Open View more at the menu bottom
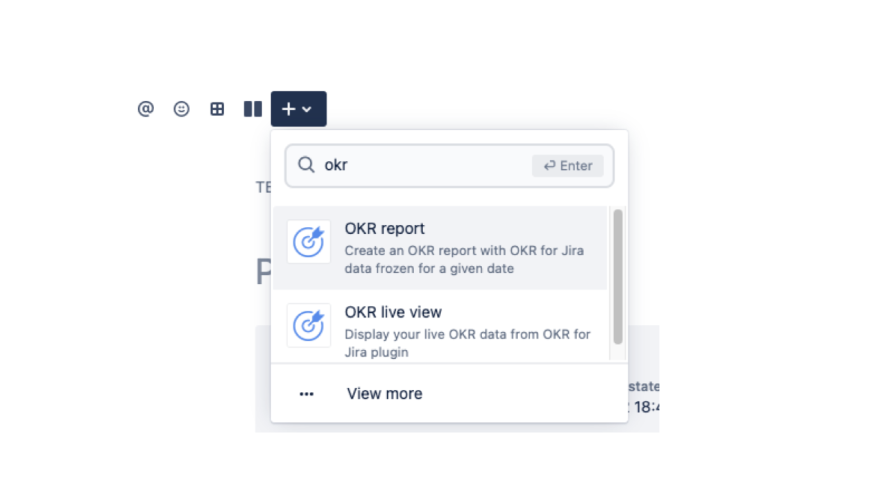The width and height of the screenshot is (870, 495). pyautogui.click(x=449, y=393)
